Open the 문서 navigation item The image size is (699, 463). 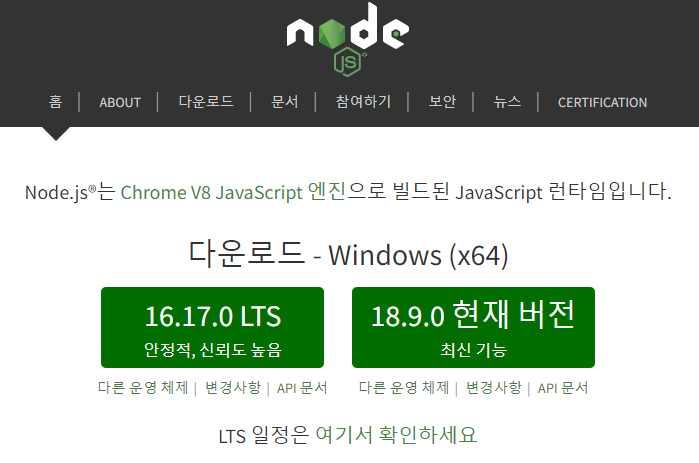click(x=284, y=102)
